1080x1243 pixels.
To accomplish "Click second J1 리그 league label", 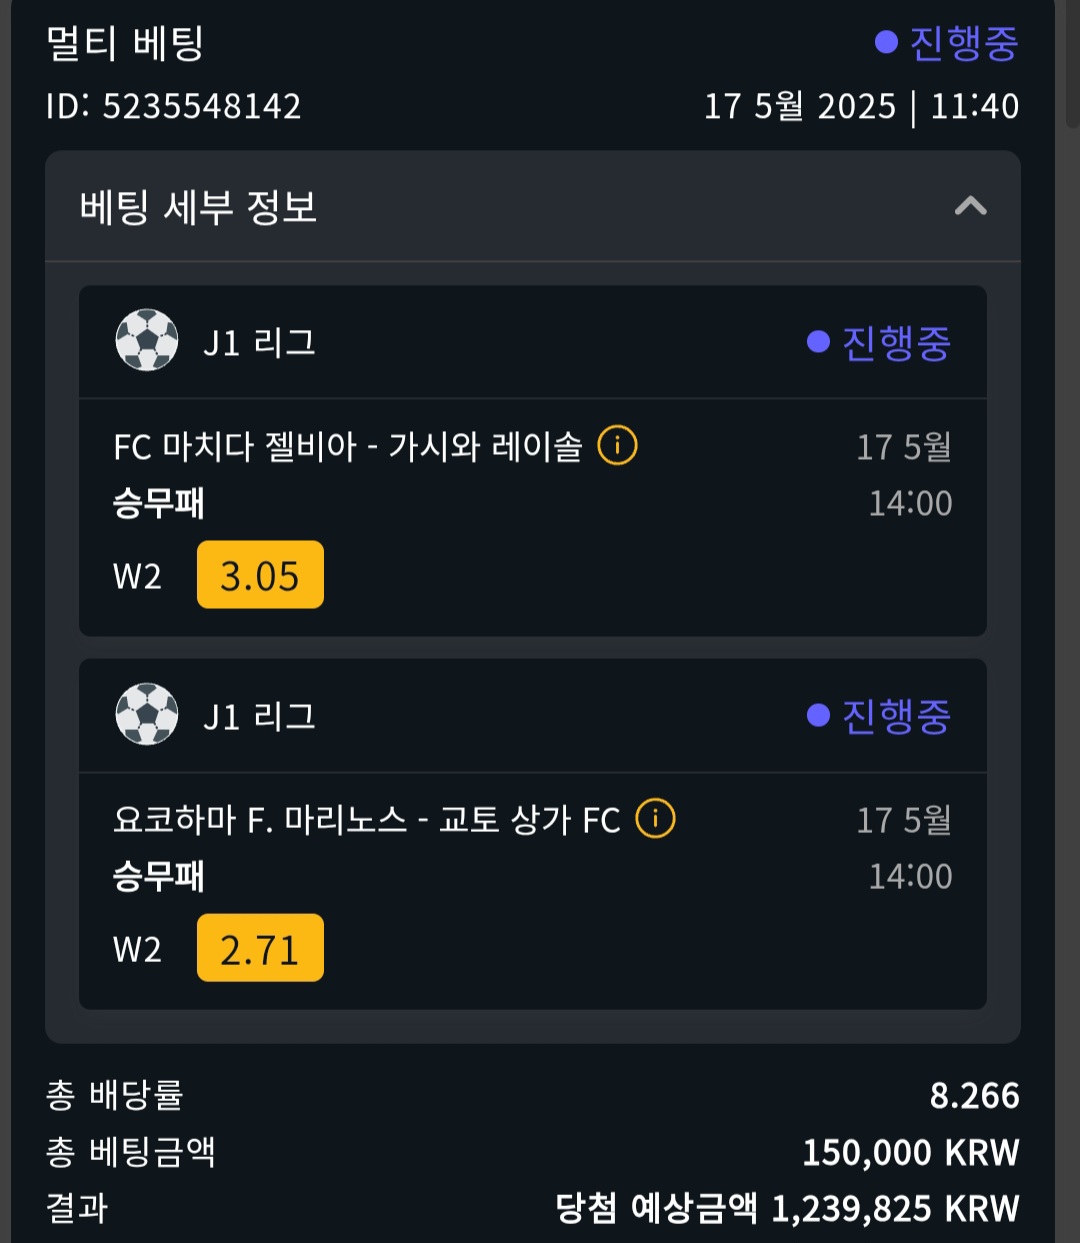I will [x=259, y=716].
